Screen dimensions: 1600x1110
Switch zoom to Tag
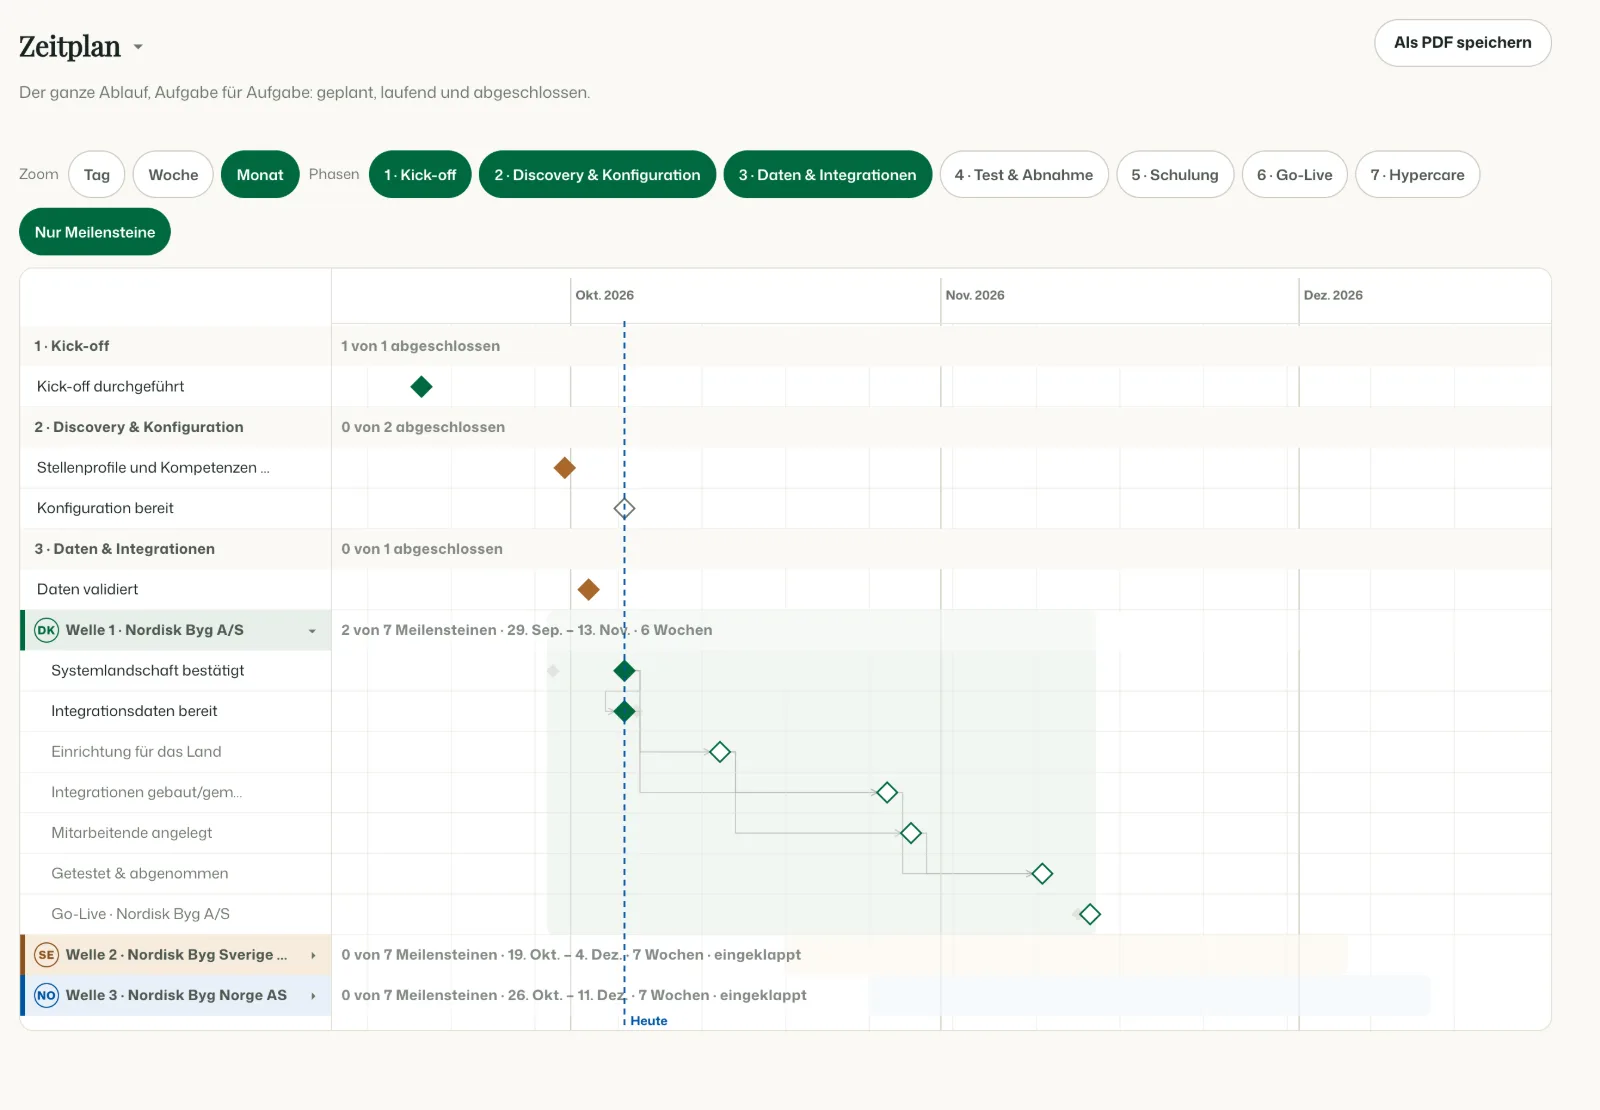tap(97, 175)
